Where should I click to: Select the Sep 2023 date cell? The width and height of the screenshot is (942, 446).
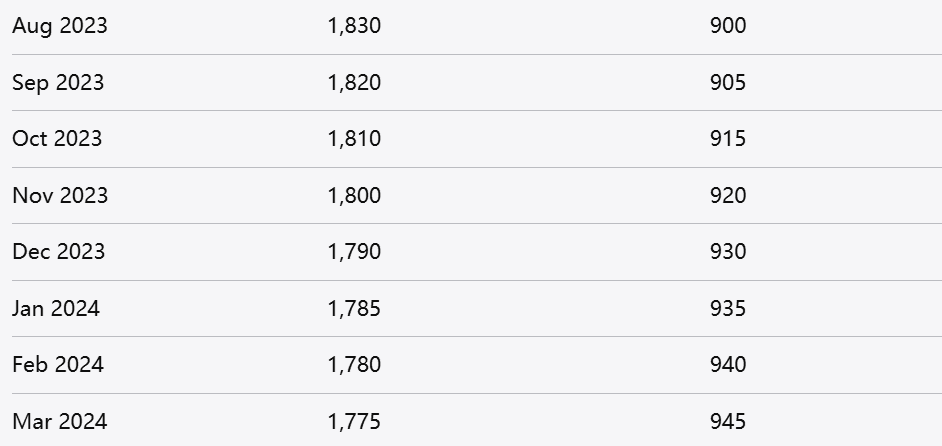pyautogui.click(x=58, y=82)
